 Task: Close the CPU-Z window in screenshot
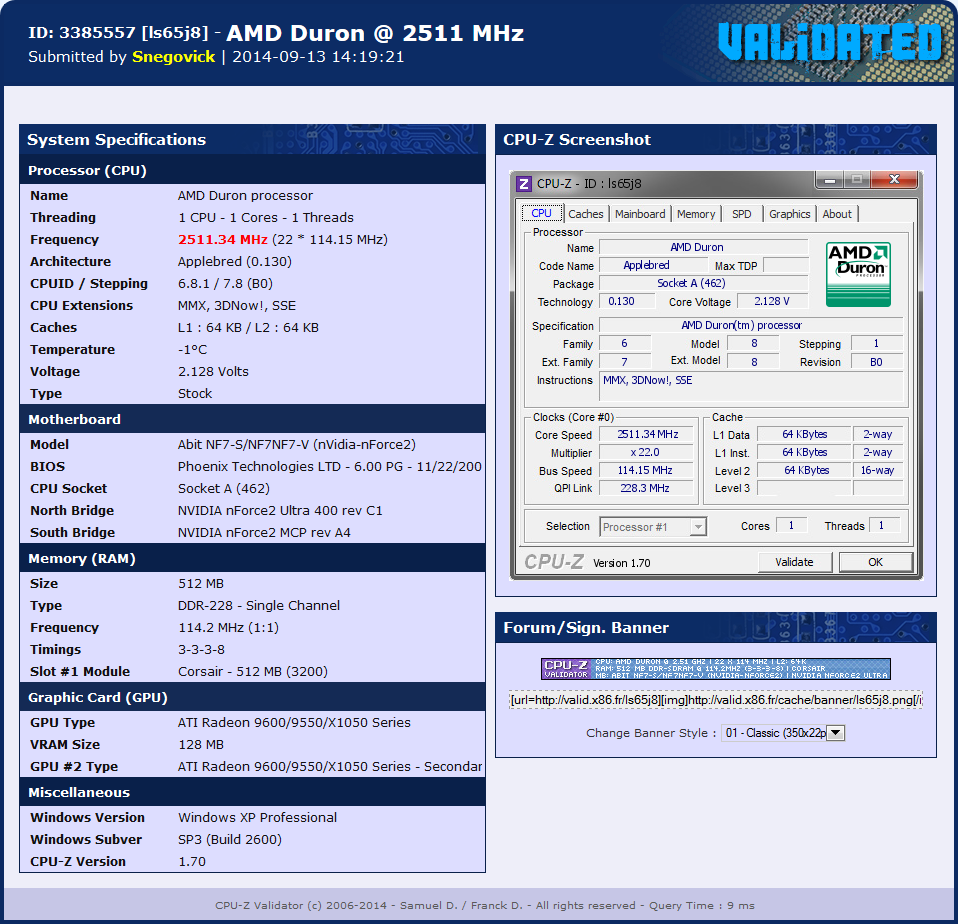[x=894, y=180]
